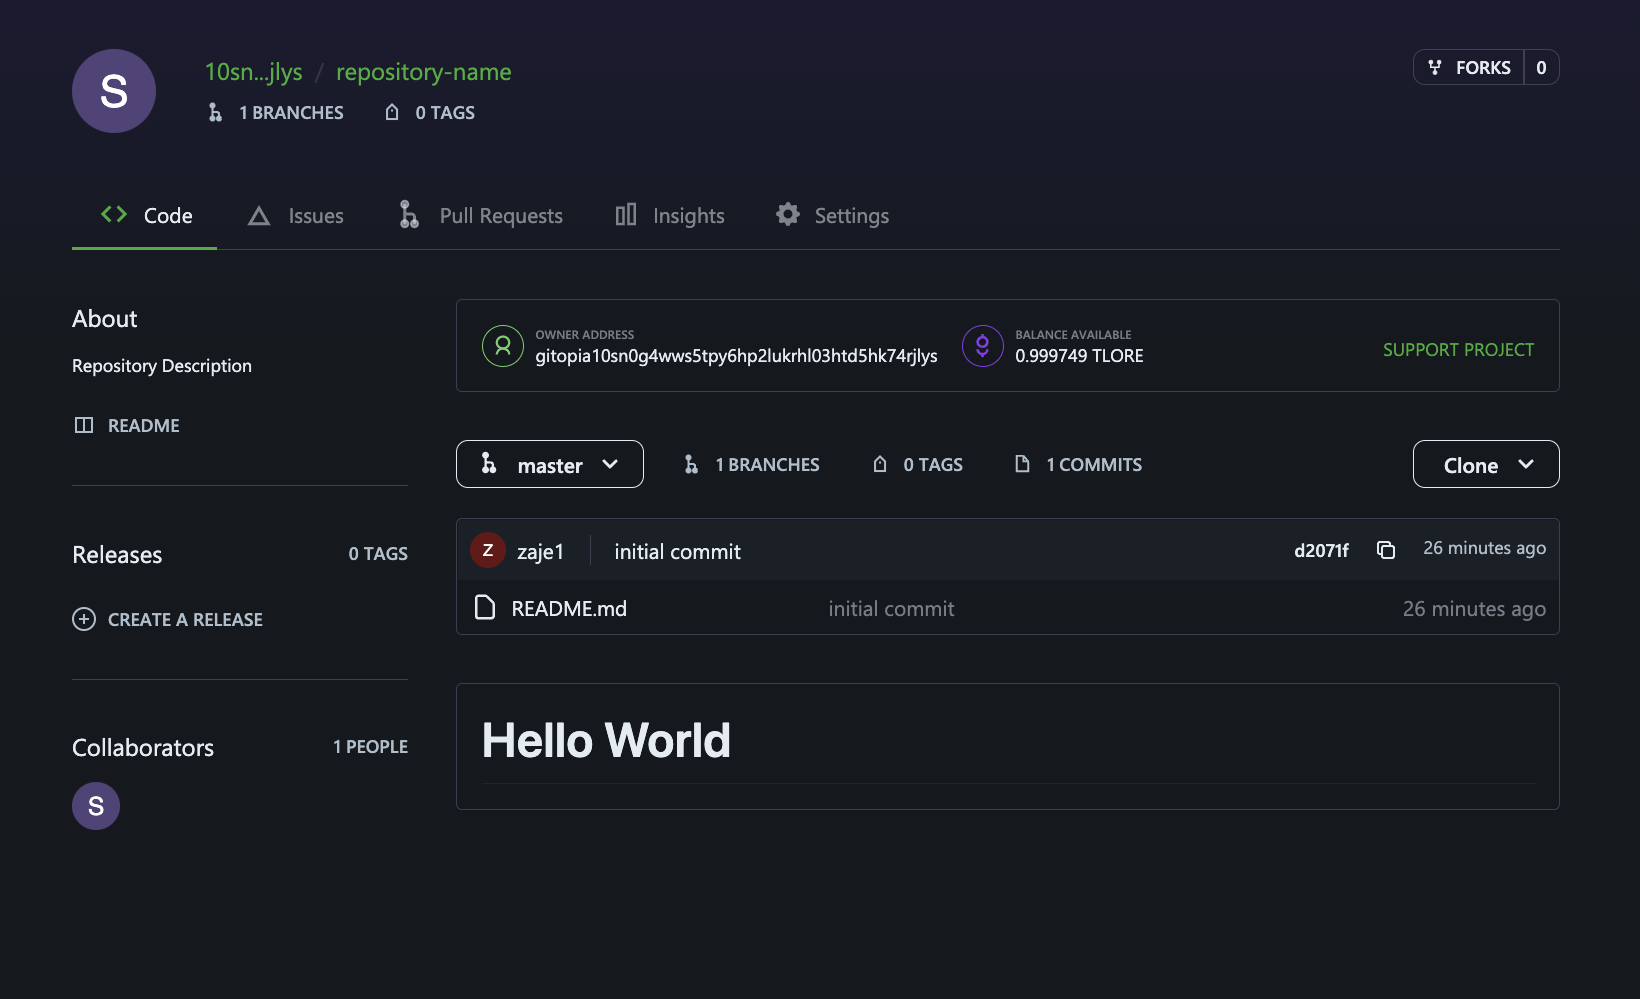Click the README book icon in About
This screenshot has width=1640, height=999.
(x=84, y=425)
